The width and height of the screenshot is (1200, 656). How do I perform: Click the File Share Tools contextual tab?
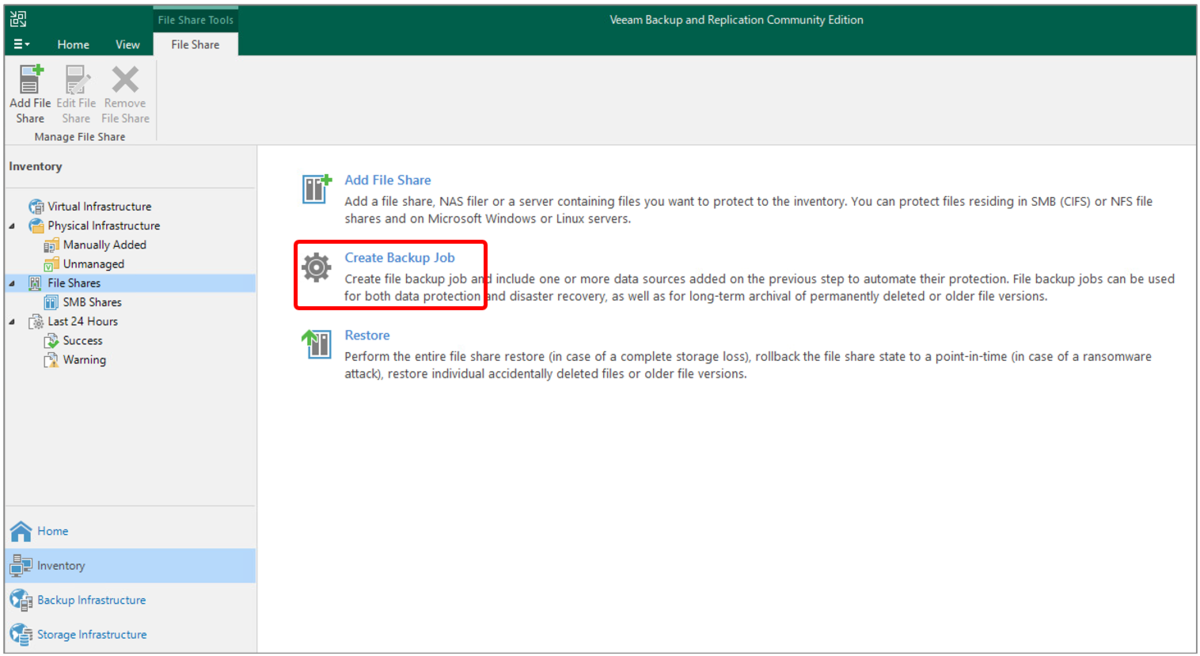(x=195, y=20)
